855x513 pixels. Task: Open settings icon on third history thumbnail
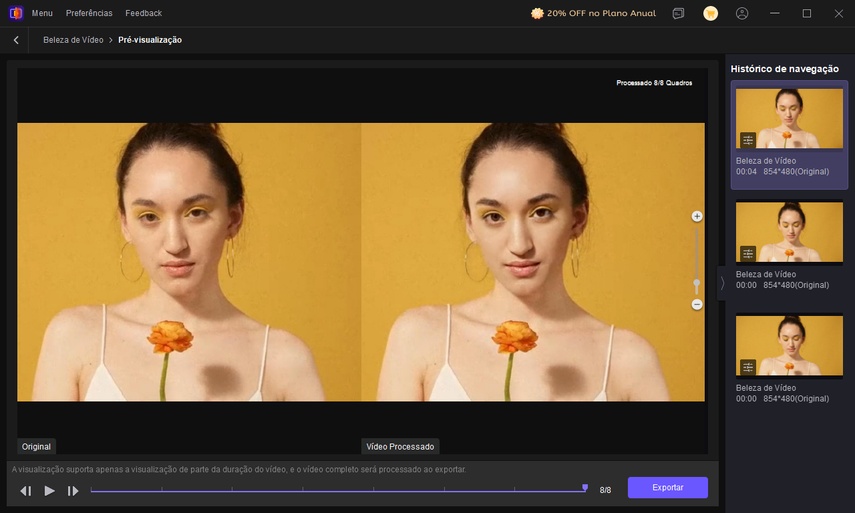click(748, 367)
